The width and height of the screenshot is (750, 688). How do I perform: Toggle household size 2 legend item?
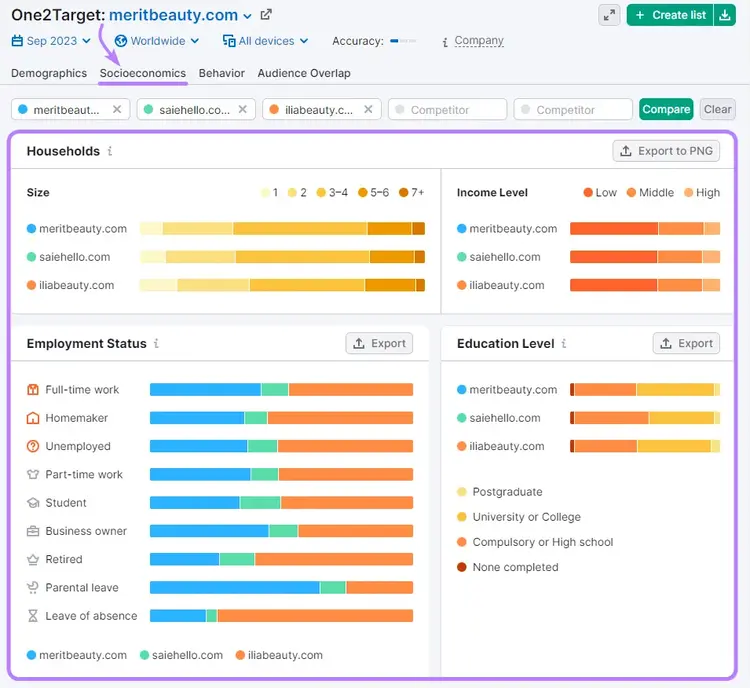297,192
